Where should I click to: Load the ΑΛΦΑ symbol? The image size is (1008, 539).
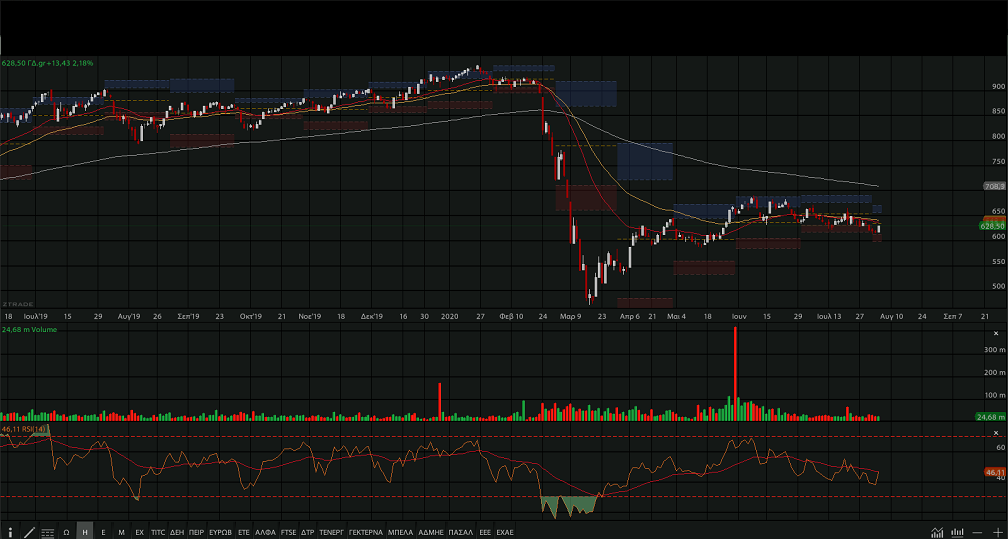coord(266,533)
